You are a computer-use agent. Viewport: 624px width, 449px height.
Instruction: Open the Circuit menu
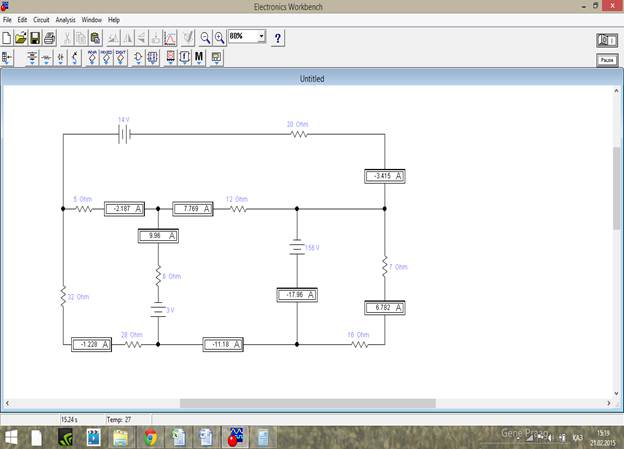[x=41, y=20]
